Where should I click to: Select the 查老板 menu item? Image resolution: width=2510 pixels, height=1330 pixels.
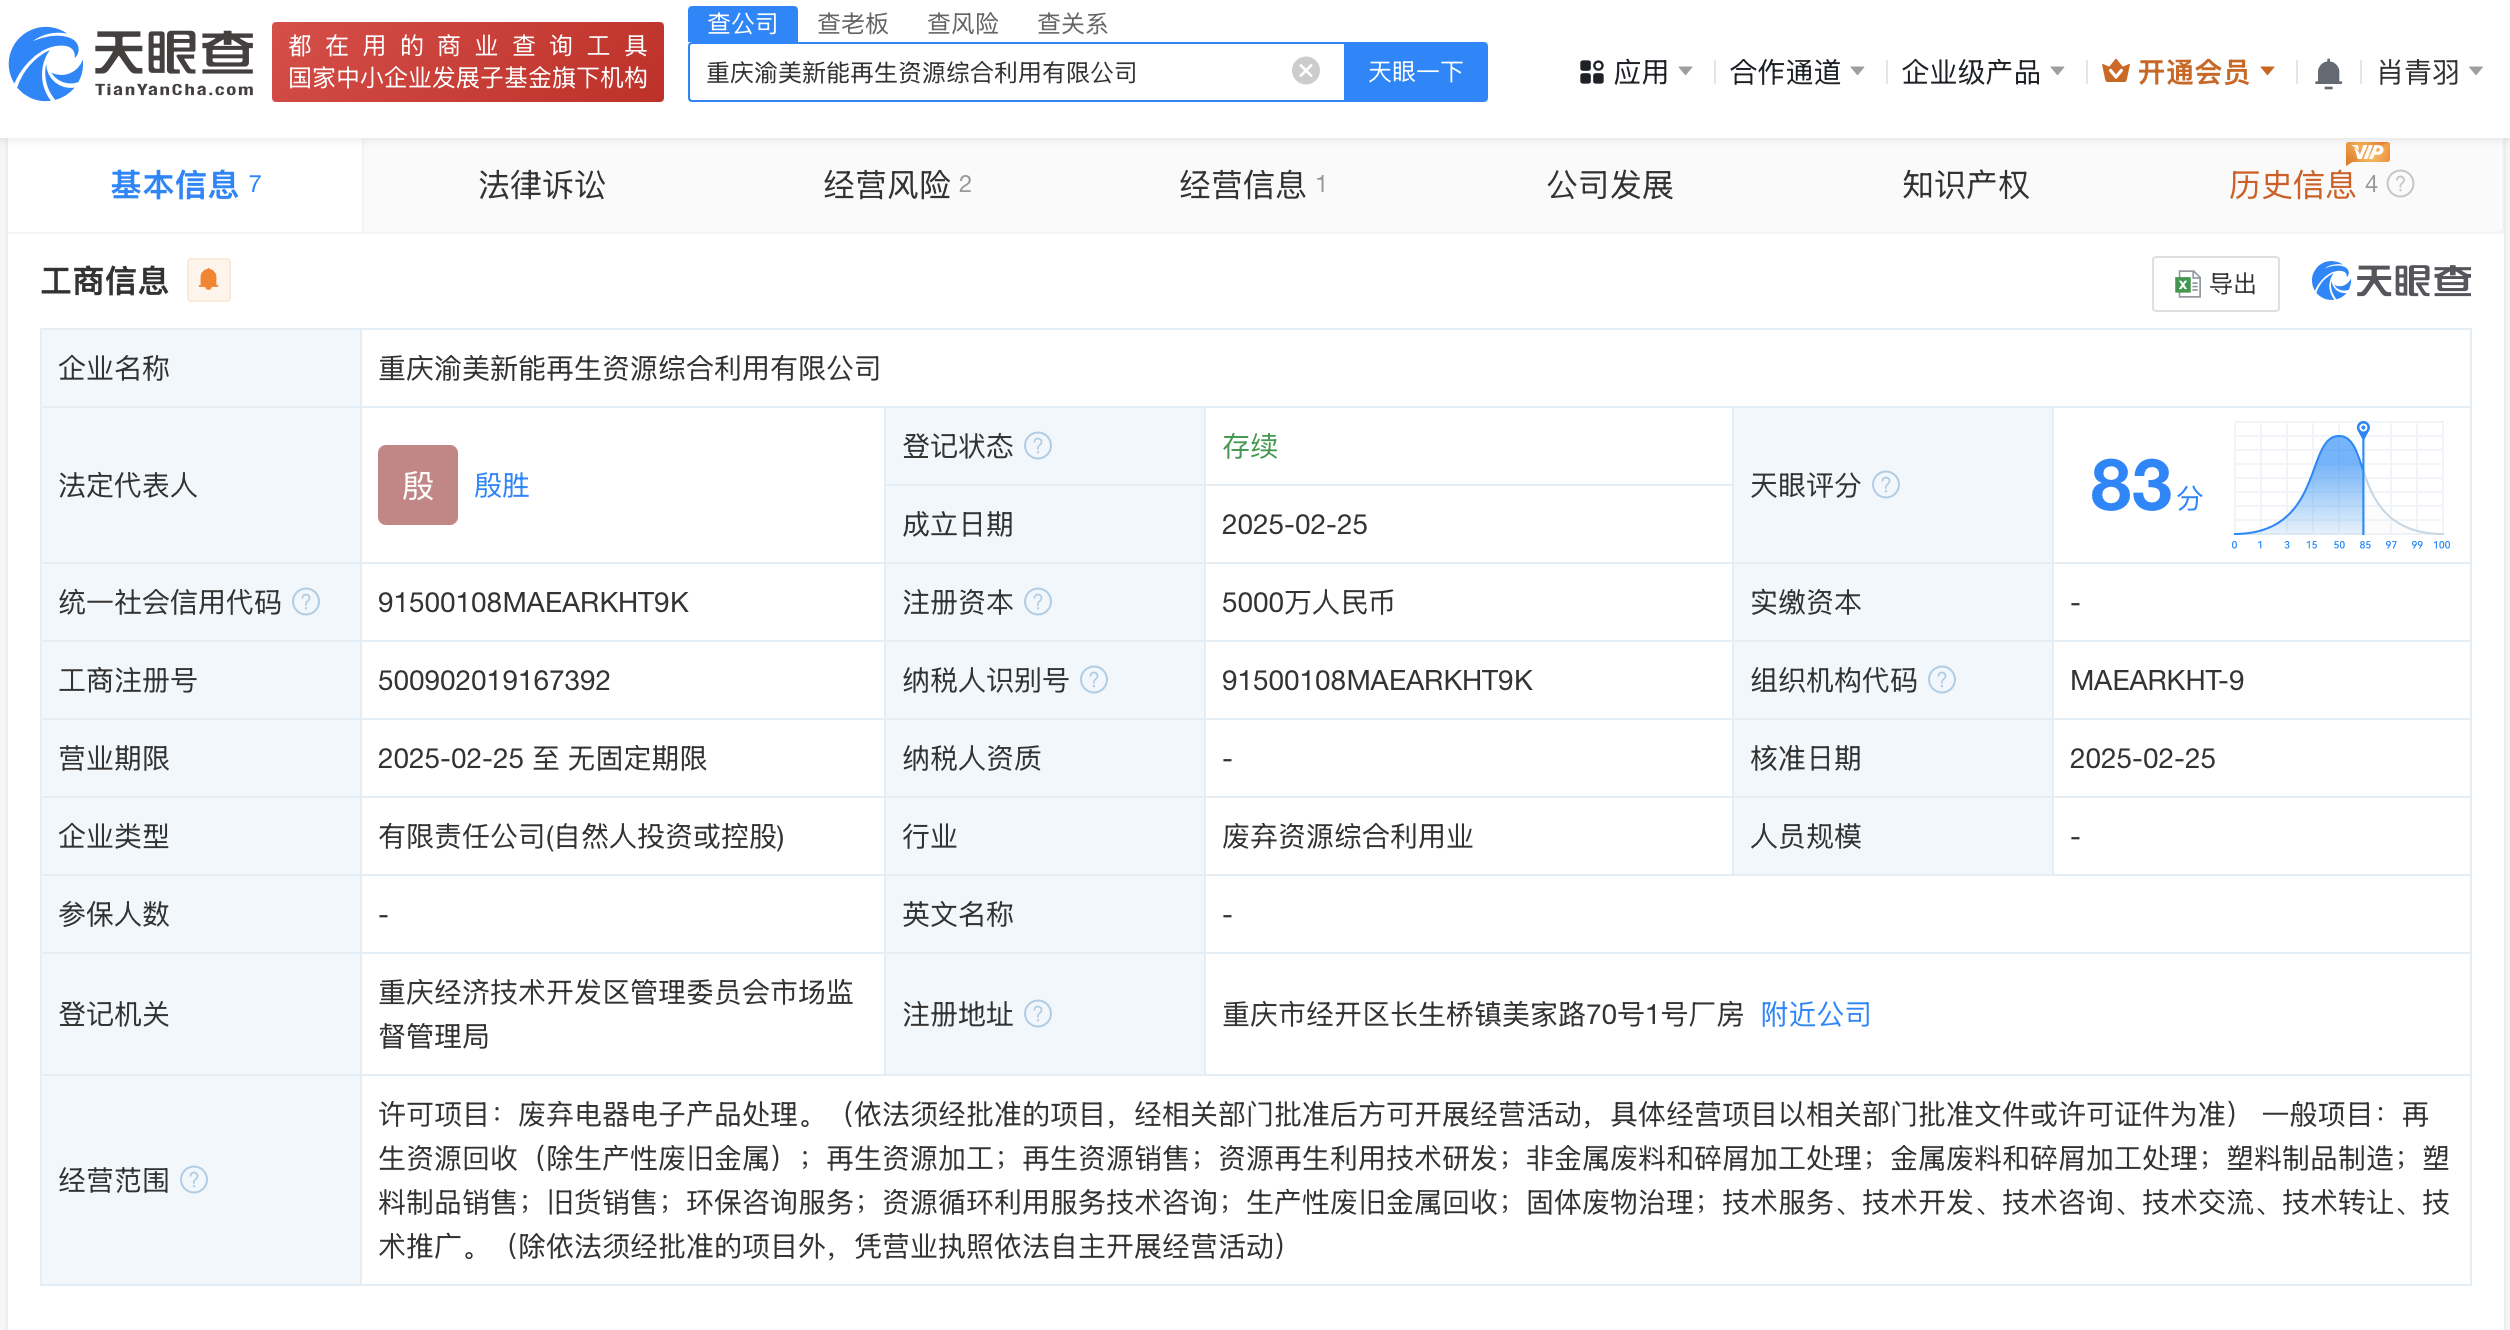tap(853, 23)
